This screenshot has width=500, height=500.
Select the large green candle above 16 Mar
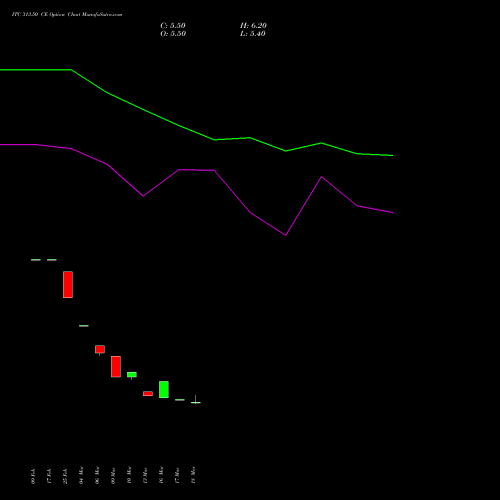[164, 389]
